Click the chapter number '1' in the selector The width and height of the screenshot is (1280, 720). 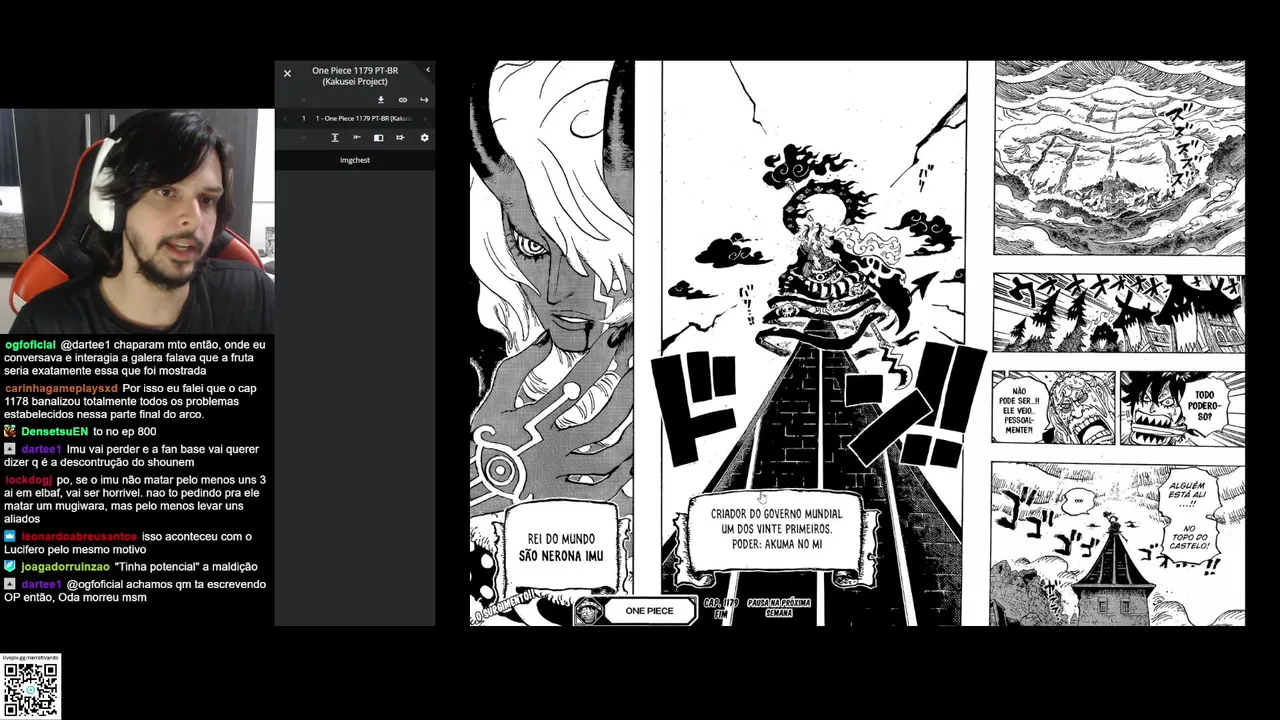tap(304, 118)
